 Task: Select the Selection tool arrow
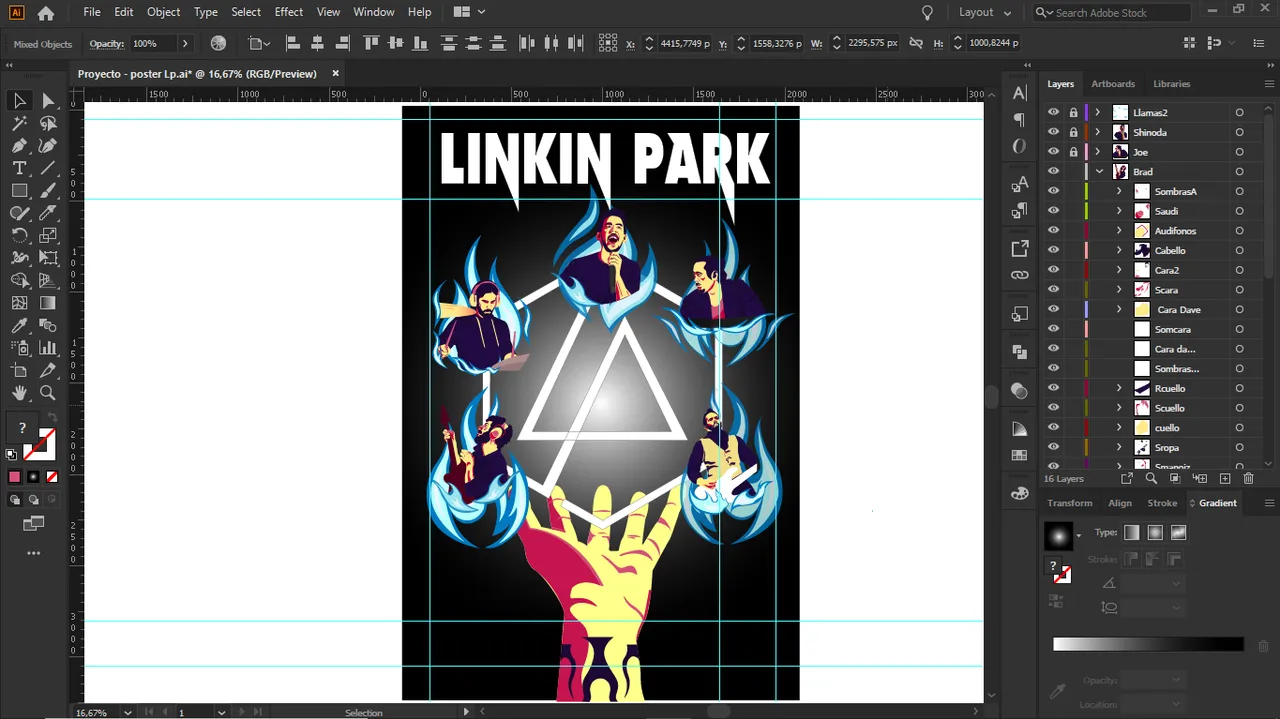[19, 101]
